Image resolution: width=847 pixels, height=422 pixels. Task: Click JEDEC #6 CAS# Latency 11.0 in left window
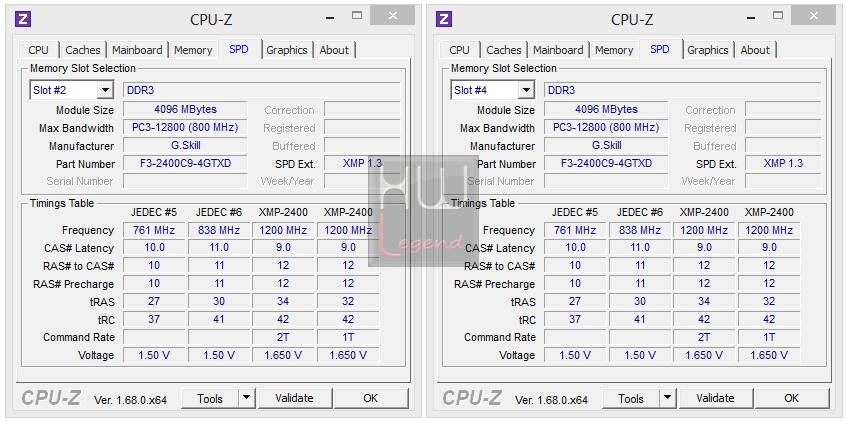[219, 247]
